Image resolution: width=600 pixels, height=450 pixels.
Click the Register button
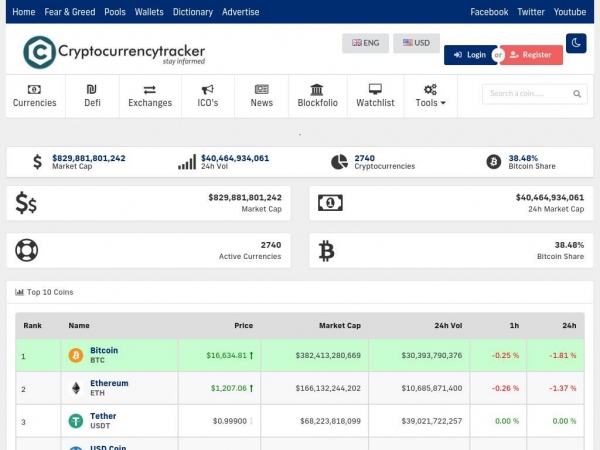coord(532,55)
